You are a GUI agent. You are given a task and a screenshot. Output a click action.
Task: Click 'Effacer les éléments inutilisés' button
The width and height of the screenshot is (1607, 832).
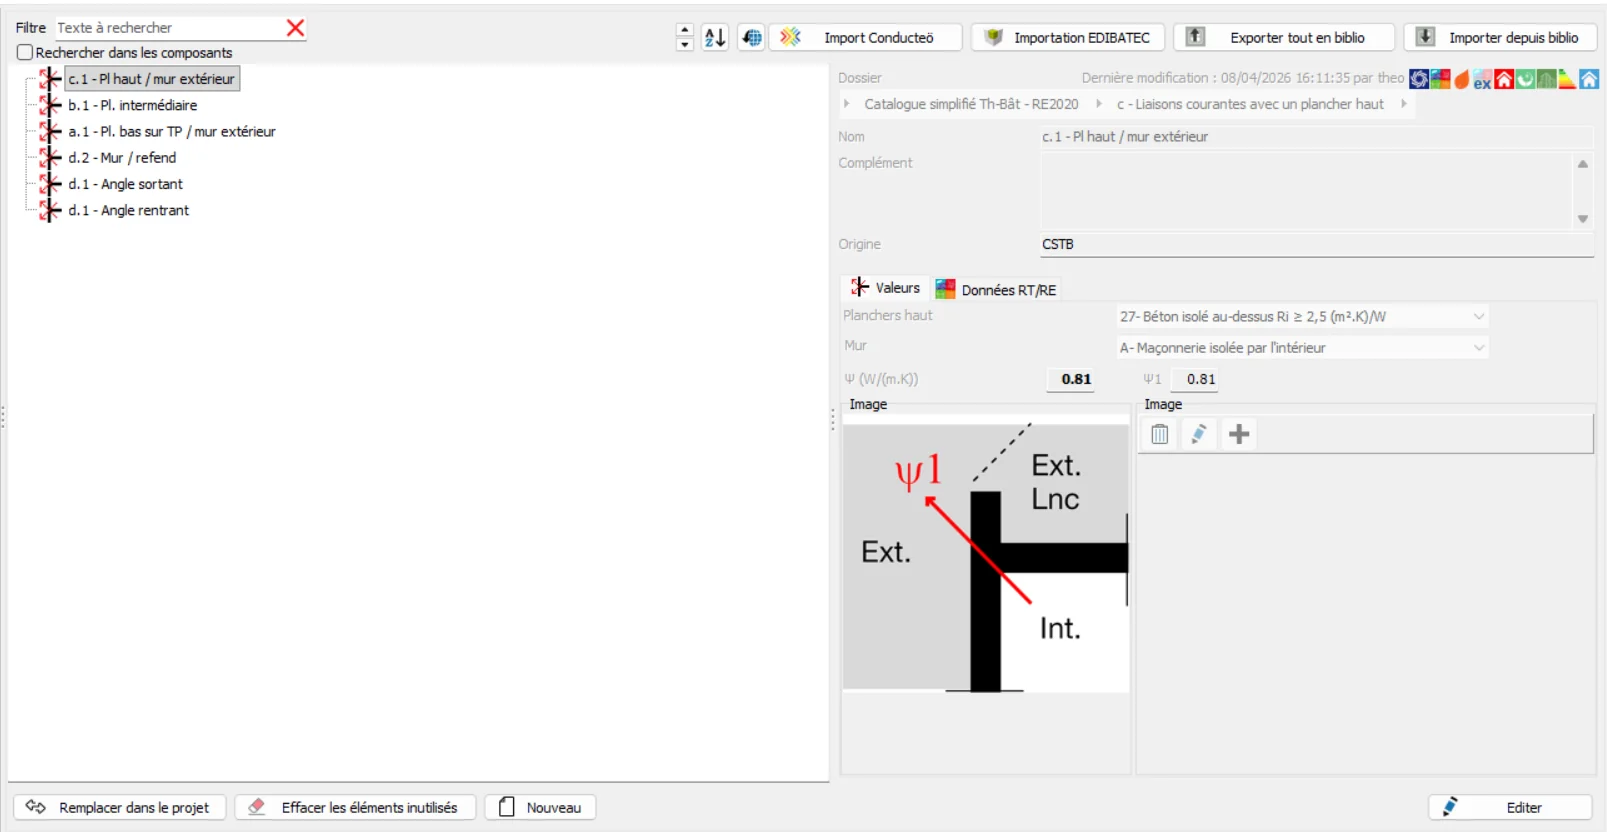coord(356,808)
